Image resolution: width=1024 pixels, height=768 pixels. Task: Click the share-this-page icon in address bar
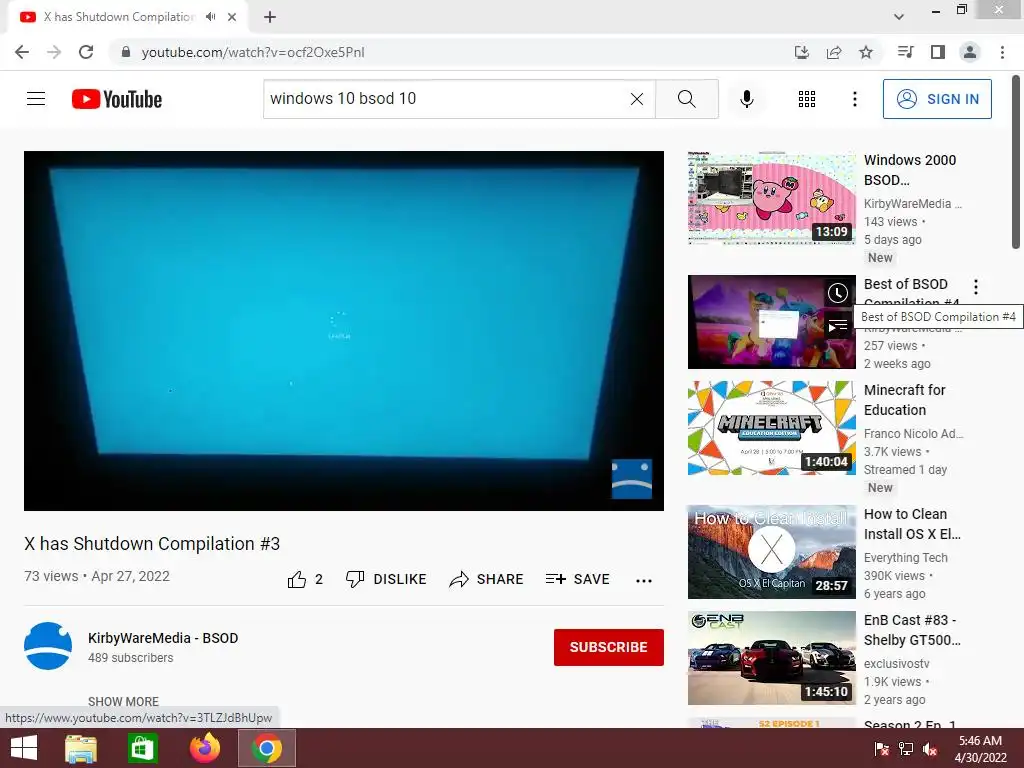(834, 52)
